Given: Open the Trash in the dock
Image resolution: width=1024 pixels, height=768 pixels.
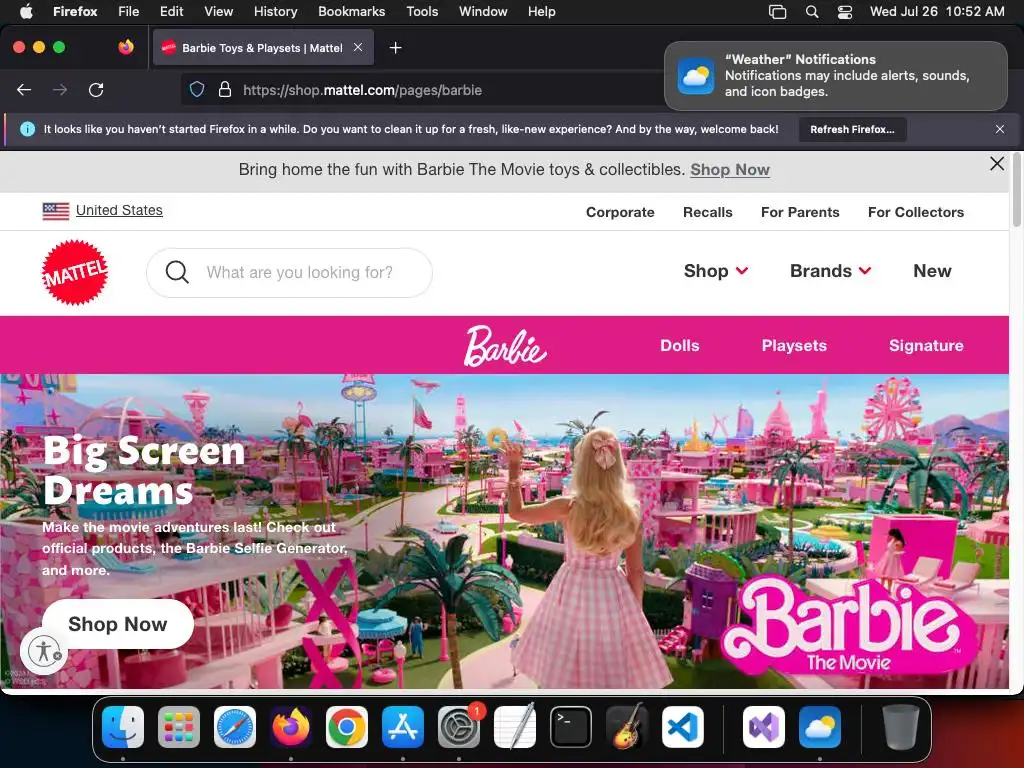Looking at the screenshot, I should coord(901,727).
